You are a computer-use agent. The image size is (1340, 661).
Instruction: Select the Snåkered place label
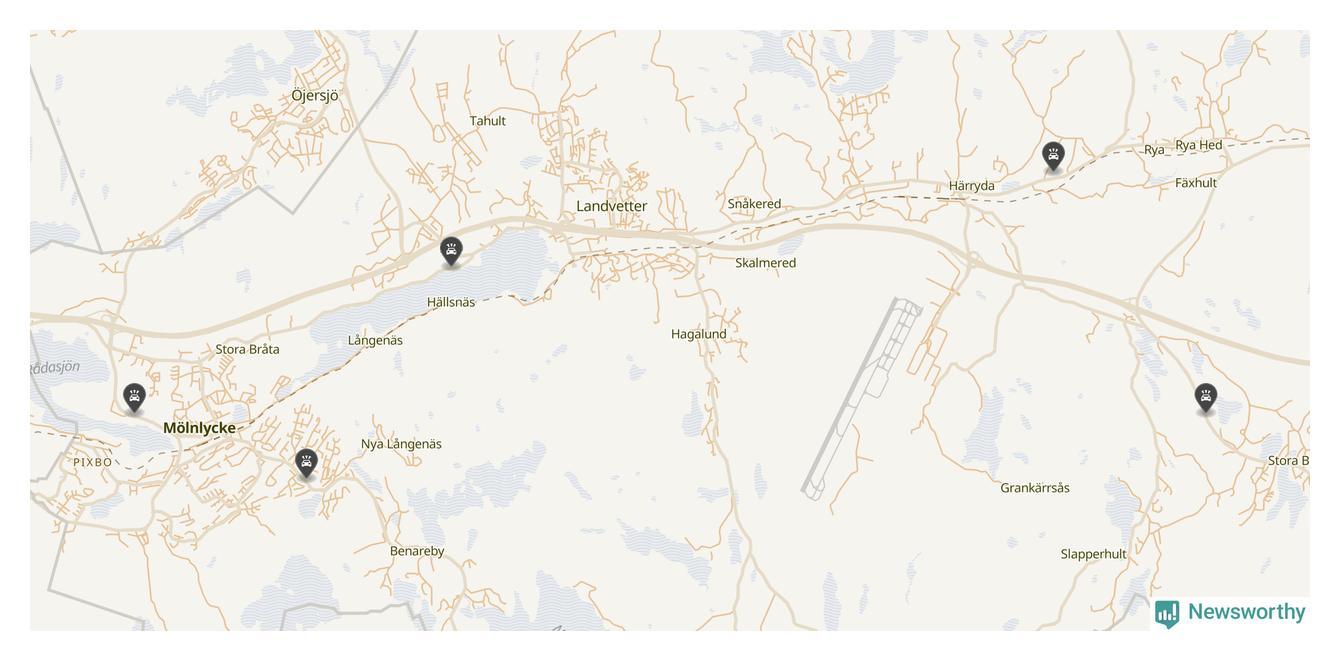[754, 204]
